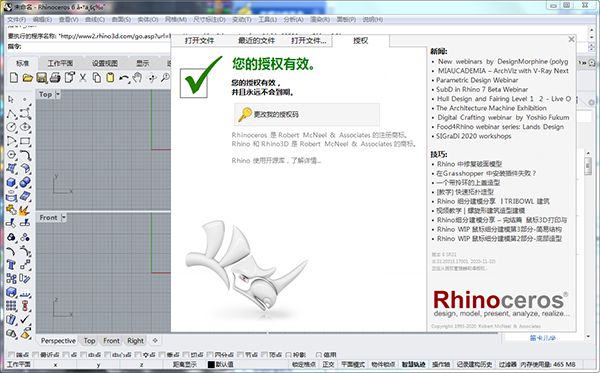Select the Perspective viewport tab
Viewport: 600px width, 373px height.
(x=58, y=340)
